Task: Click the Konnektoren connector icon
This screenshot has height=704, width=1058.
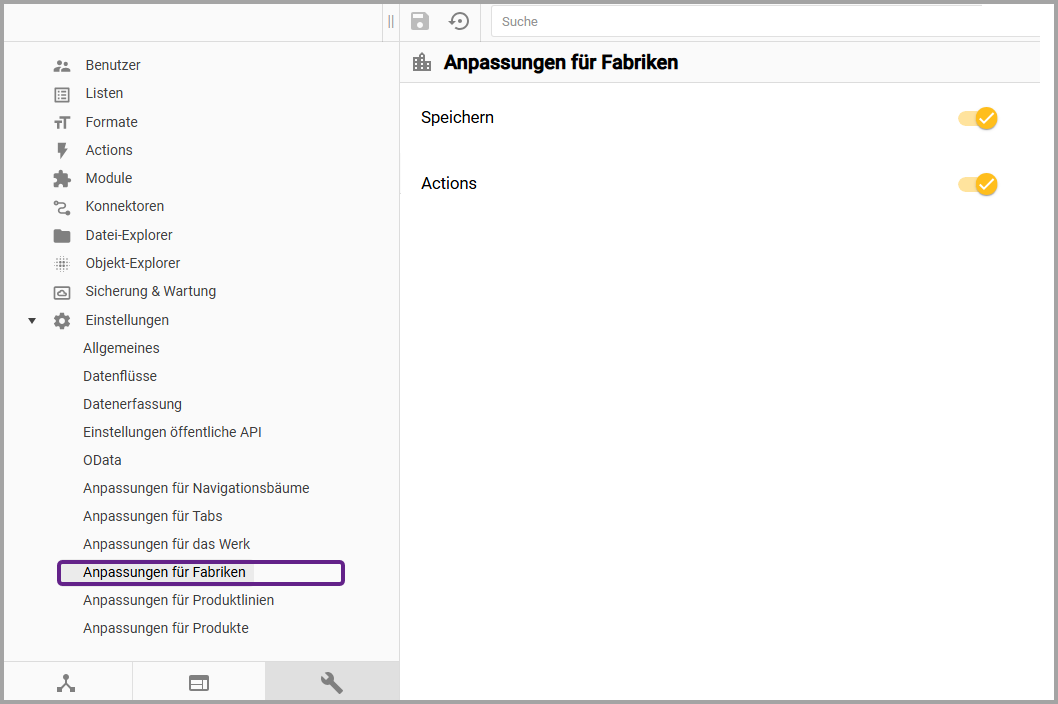Action: coord(62,207)
